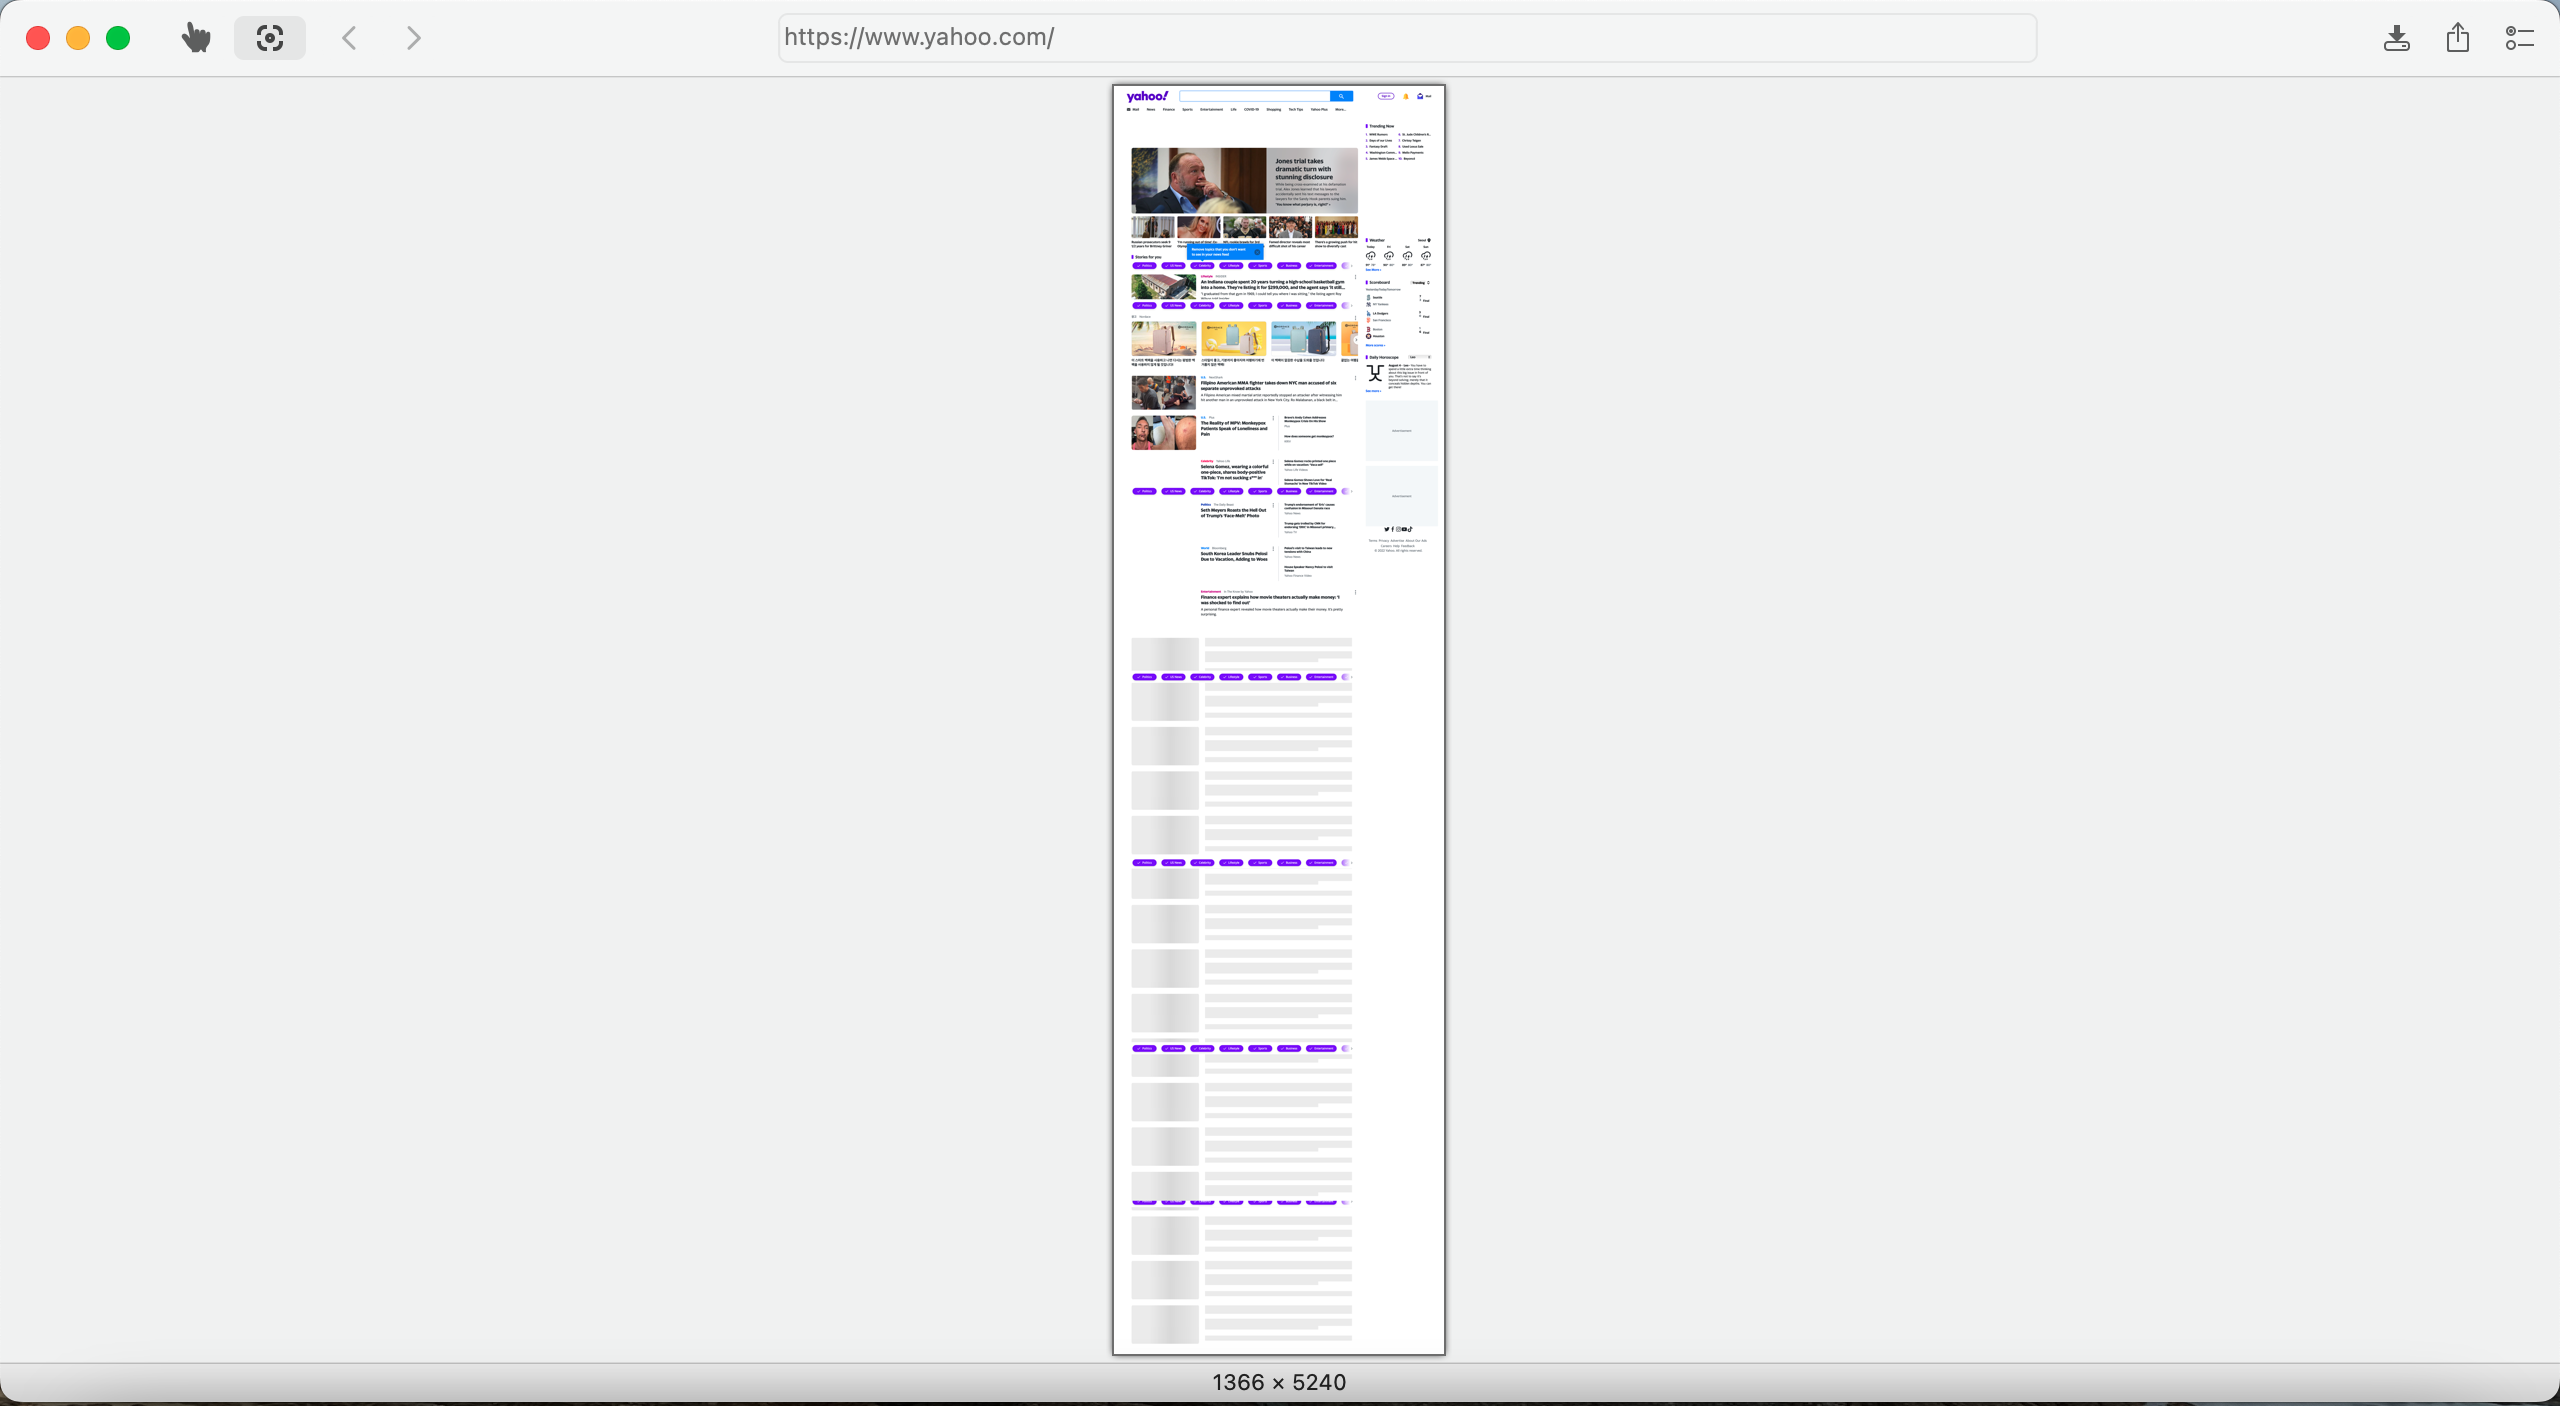Select Finance in the Yahoo navigation bar
This screenshot has width=2560, height=1406.
(x=1168, y=110)
